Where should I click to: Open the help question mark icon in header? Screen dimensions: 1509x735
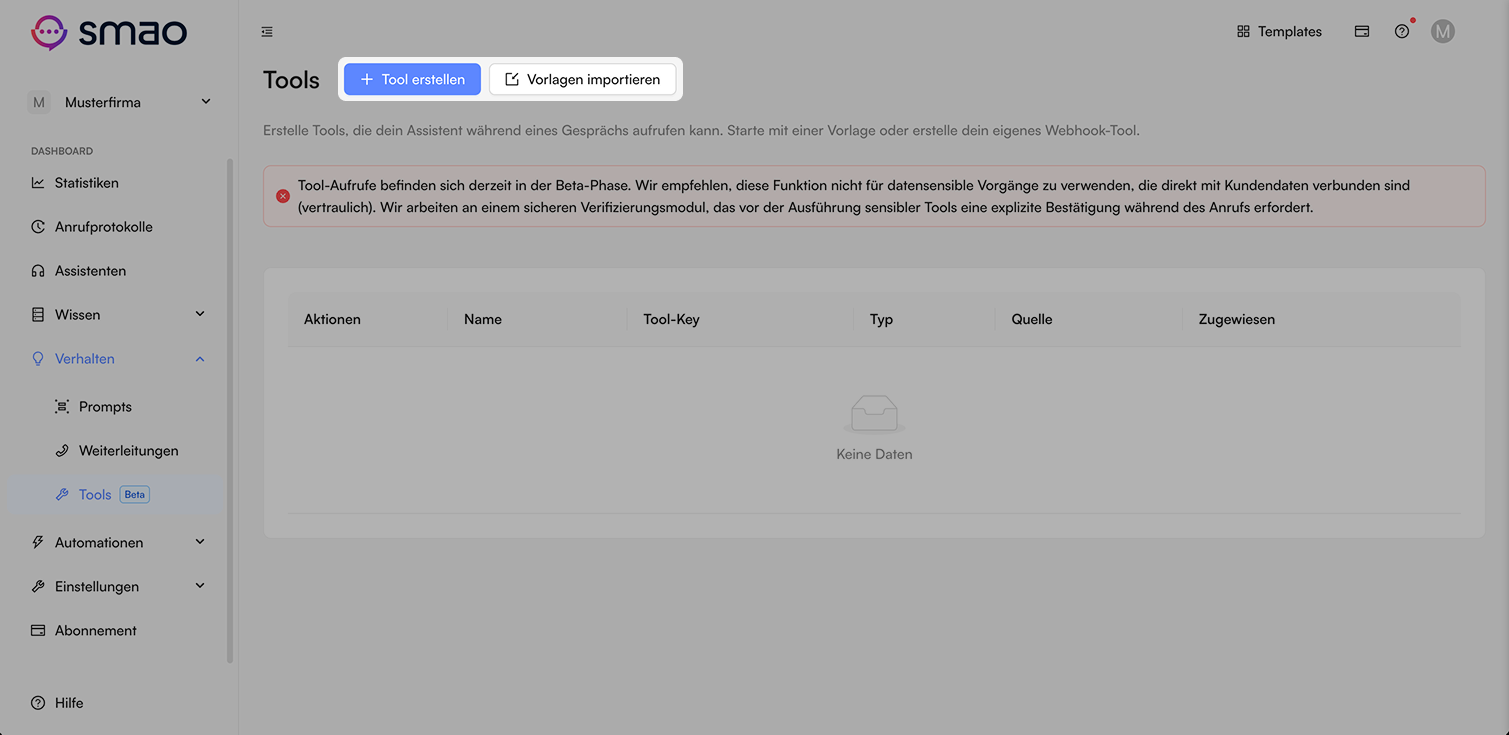1402,32
